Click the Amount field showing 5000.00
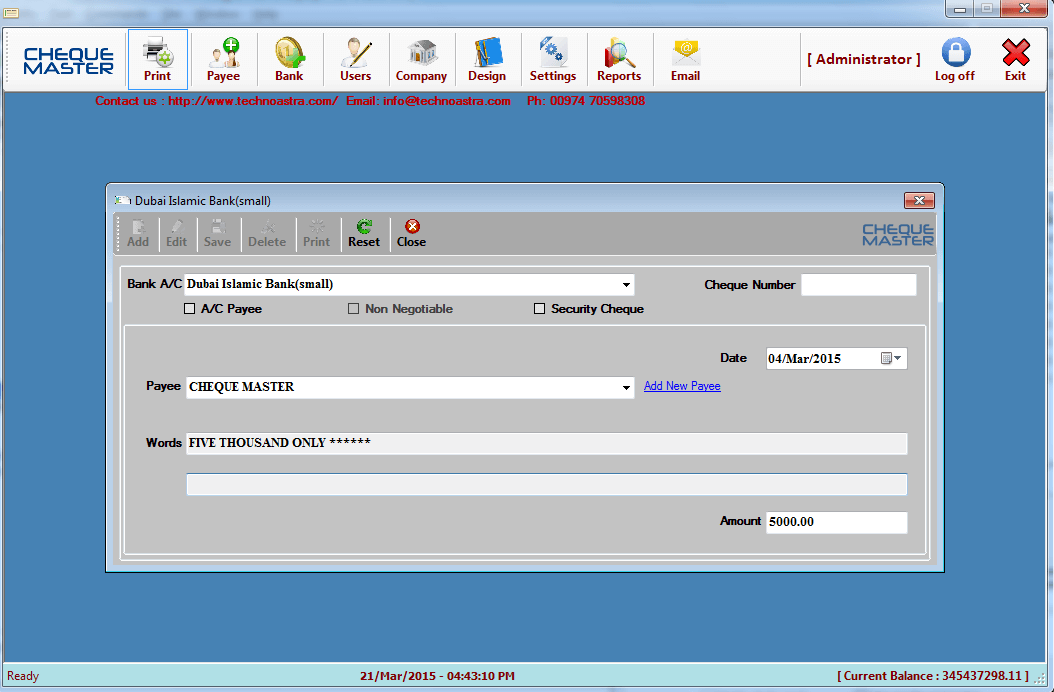 pyautogui.click(x=836, y=522)
